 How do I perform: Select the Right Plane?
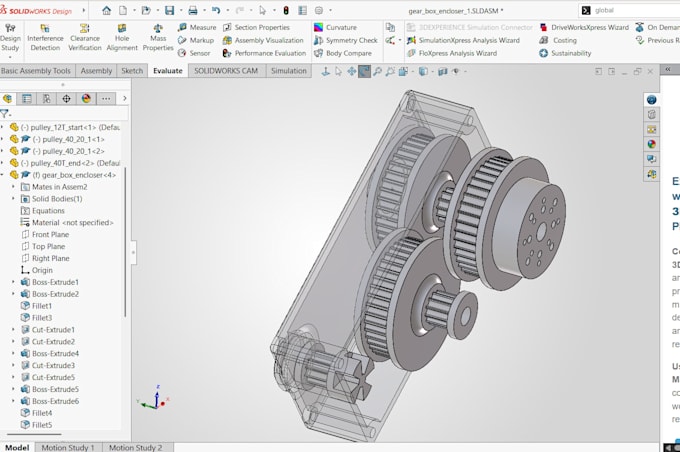tap(45, 258)
